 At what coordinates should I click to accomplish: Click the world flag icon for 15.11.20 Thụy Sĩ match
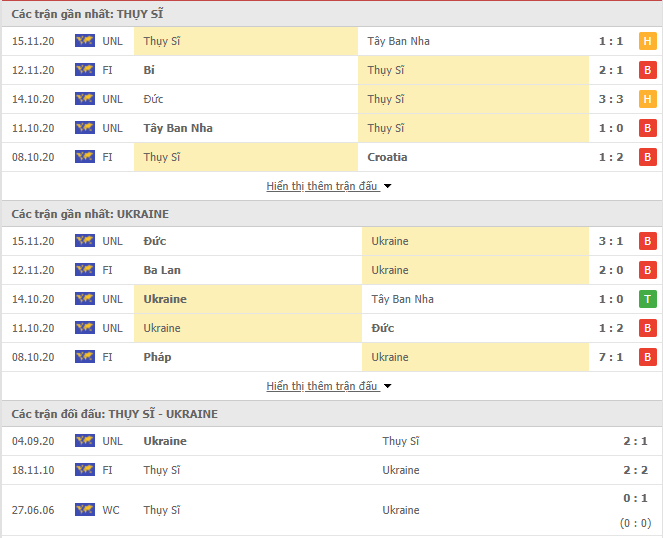[x=85, y=41]
